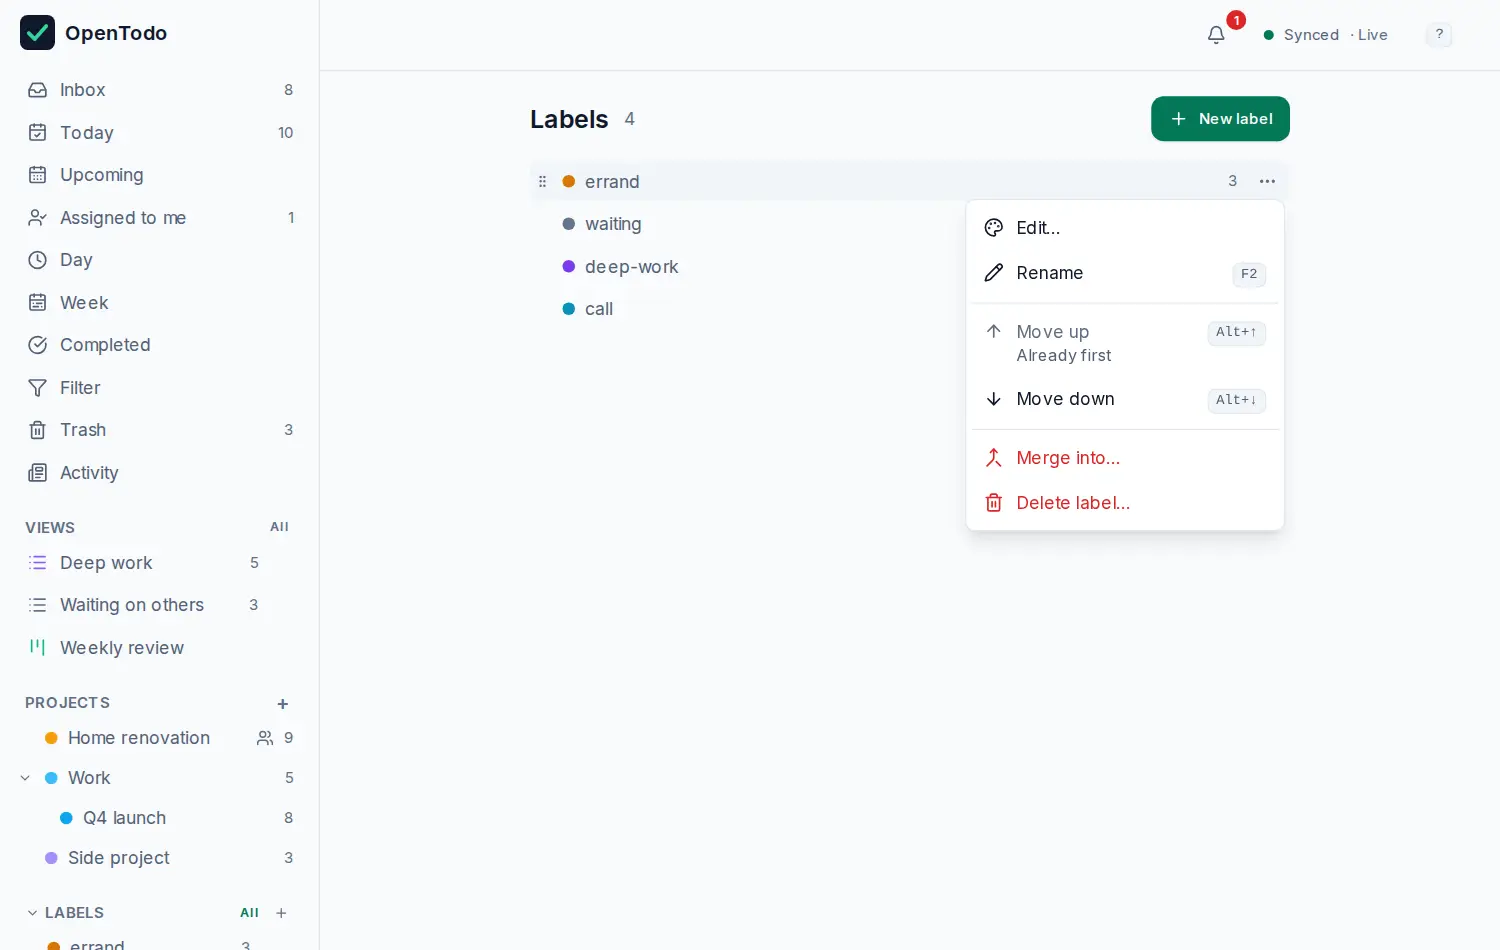Click the Day clock icon
Screen dimensions: 1500x950
point(38,260)
